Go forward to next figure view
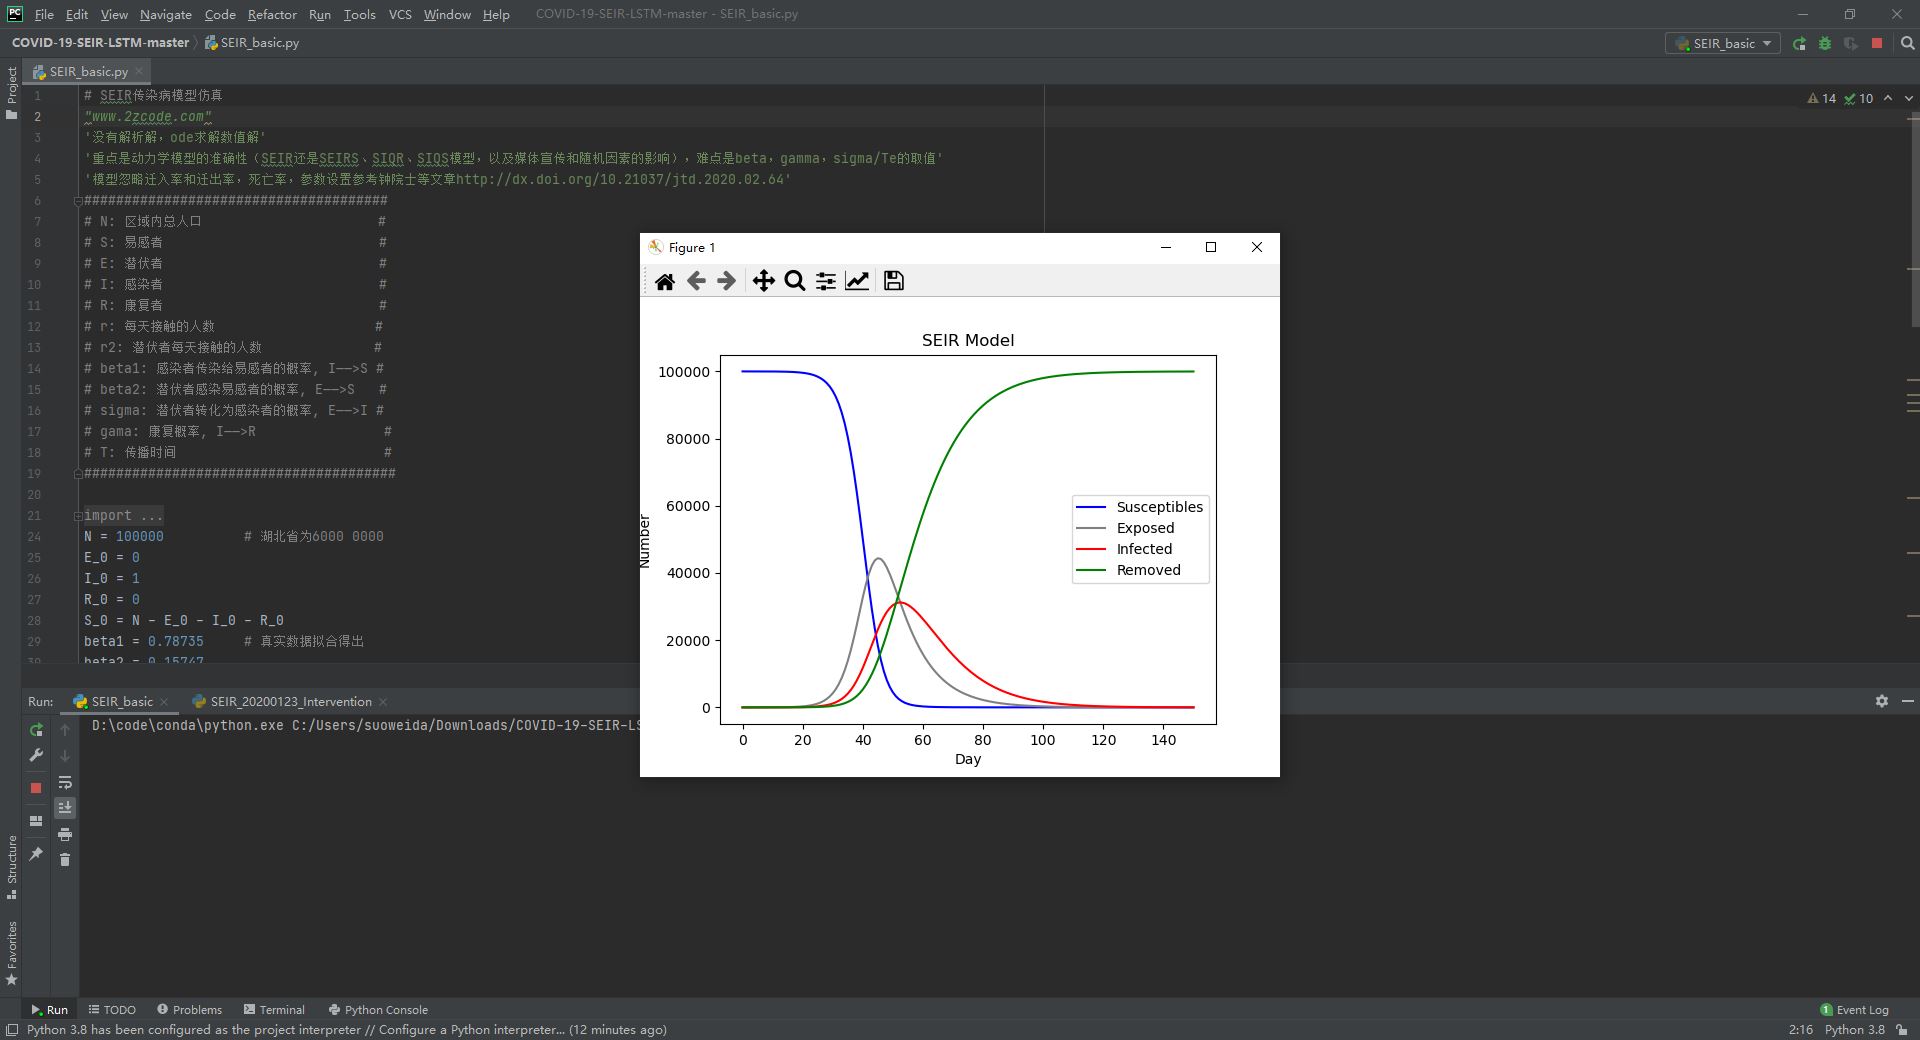Screen dimensions: 1920x1040 (x=727, y=281)
